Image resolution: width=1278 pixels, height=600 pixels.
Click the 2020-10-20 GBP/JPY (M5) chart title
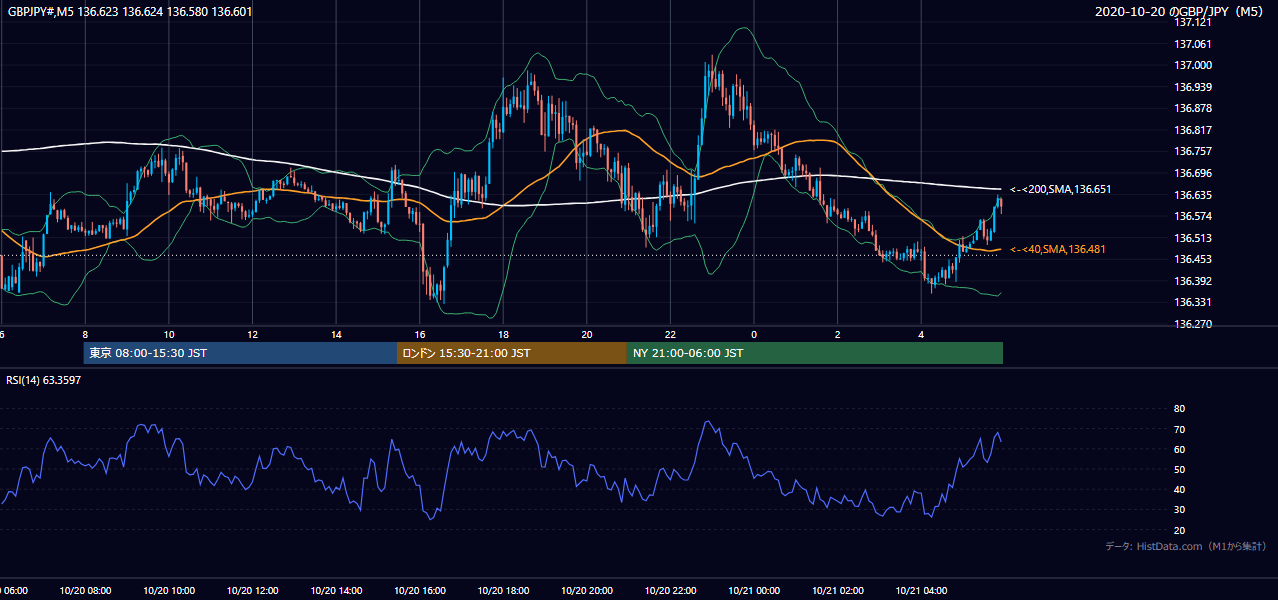[1180, 12]
